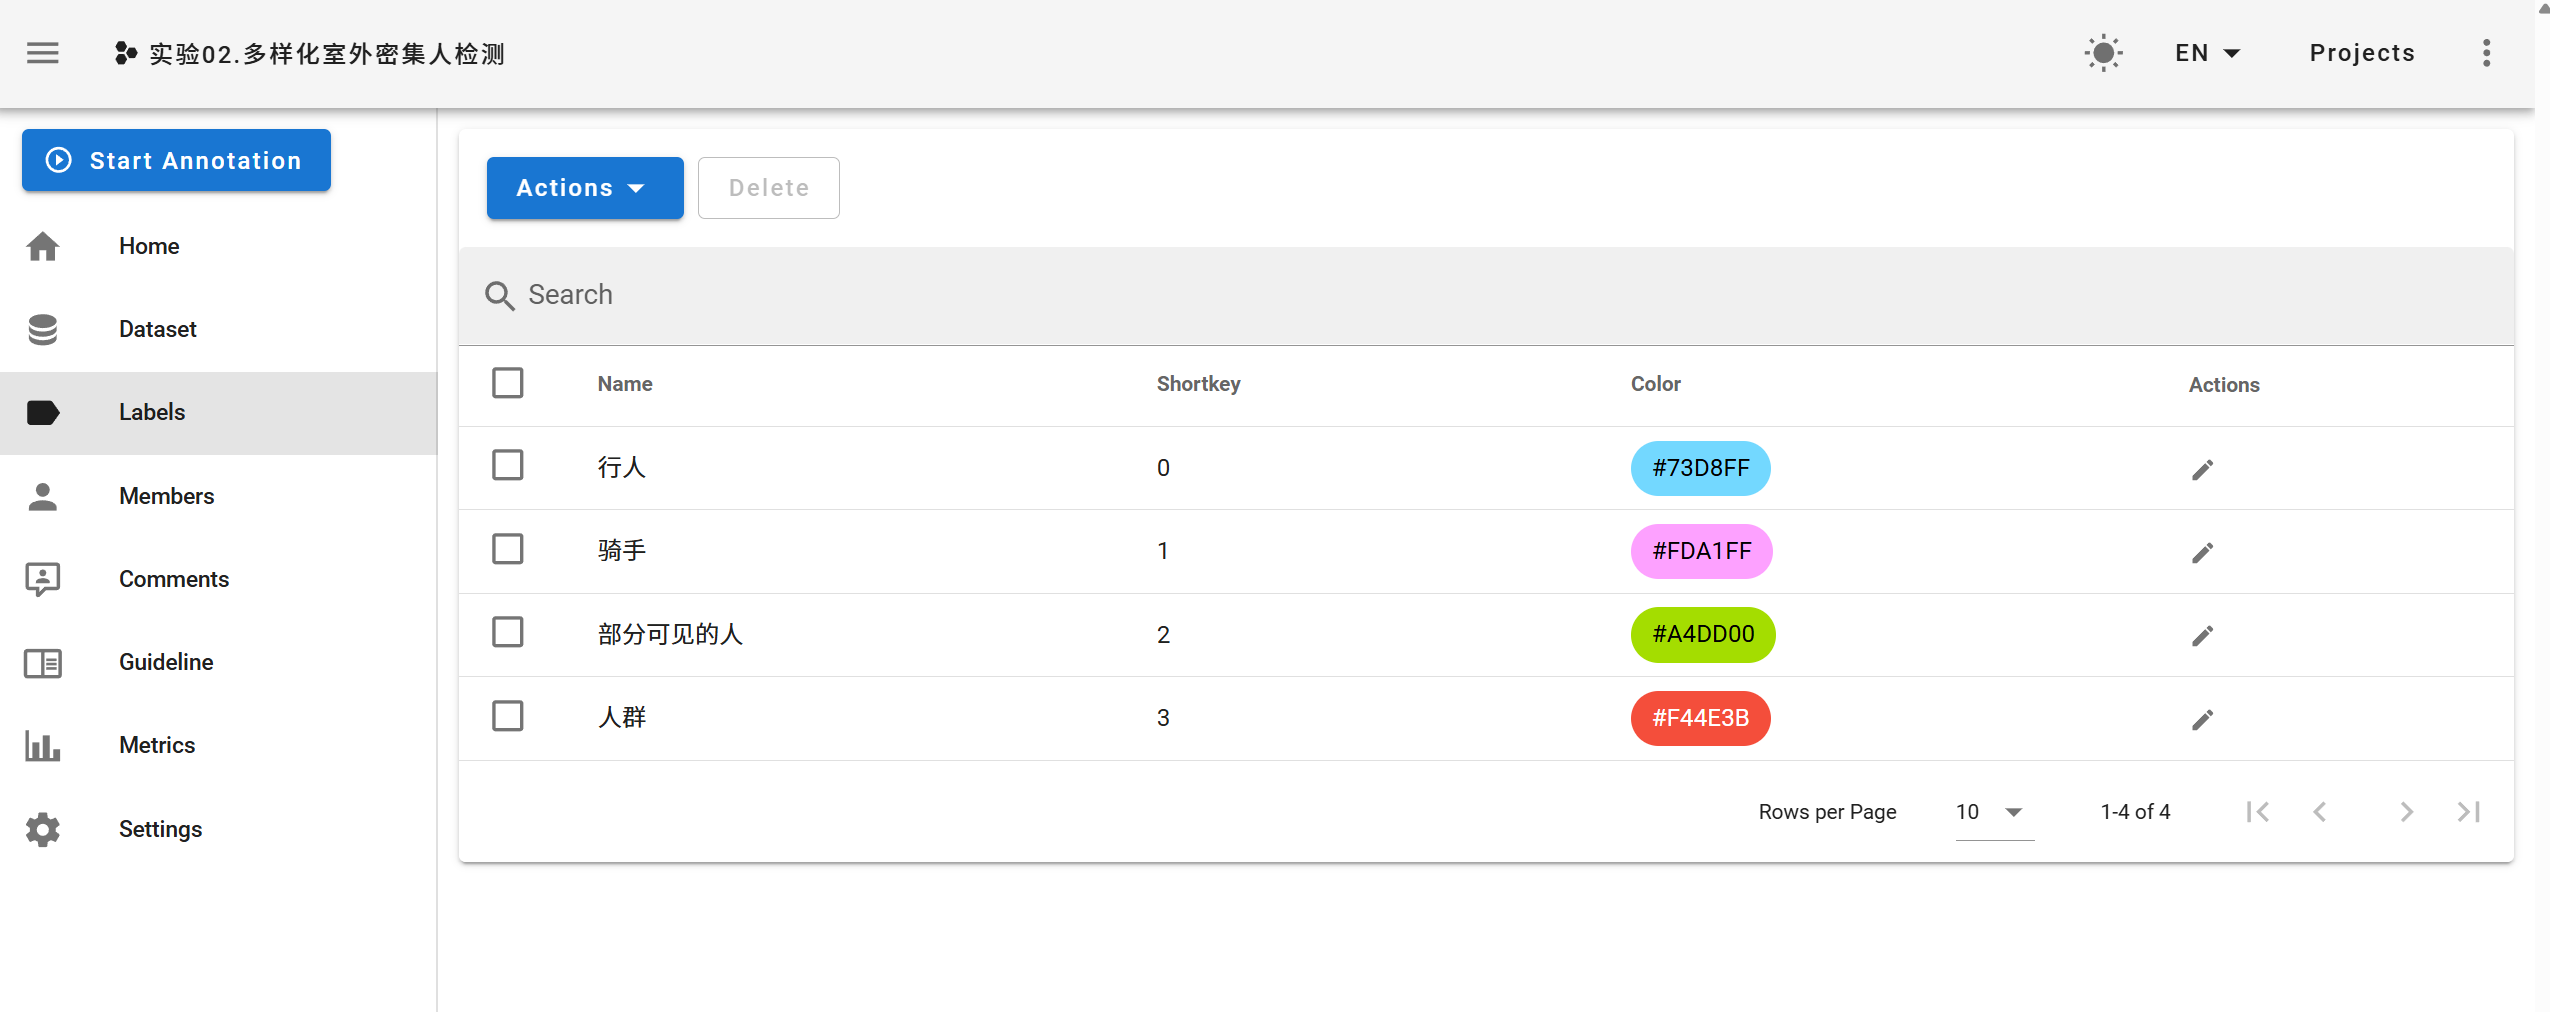This screenshot has width=2550, height=1012.
Task: Edit the 行人 label with pencil icon
Action: (2202, 469)
